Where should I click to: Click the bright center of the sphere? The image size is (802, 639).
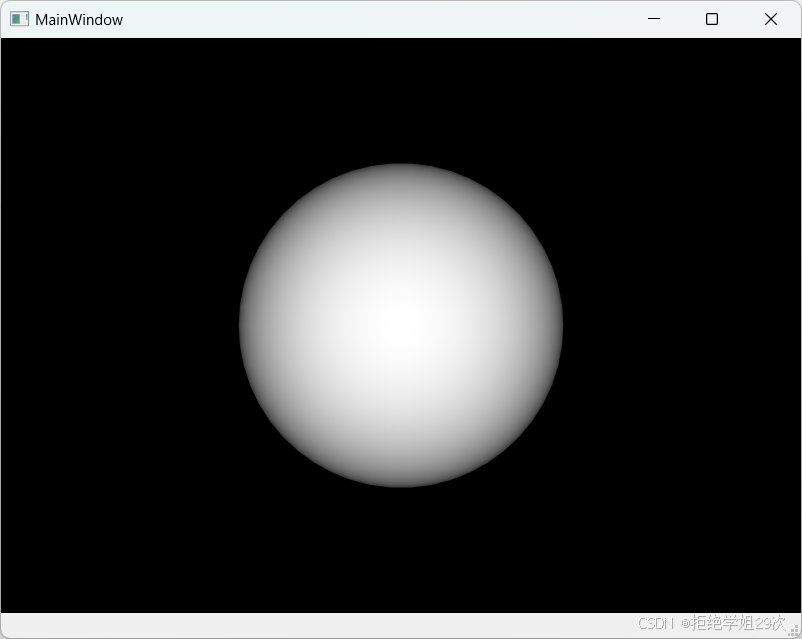(x=400, y=324)
